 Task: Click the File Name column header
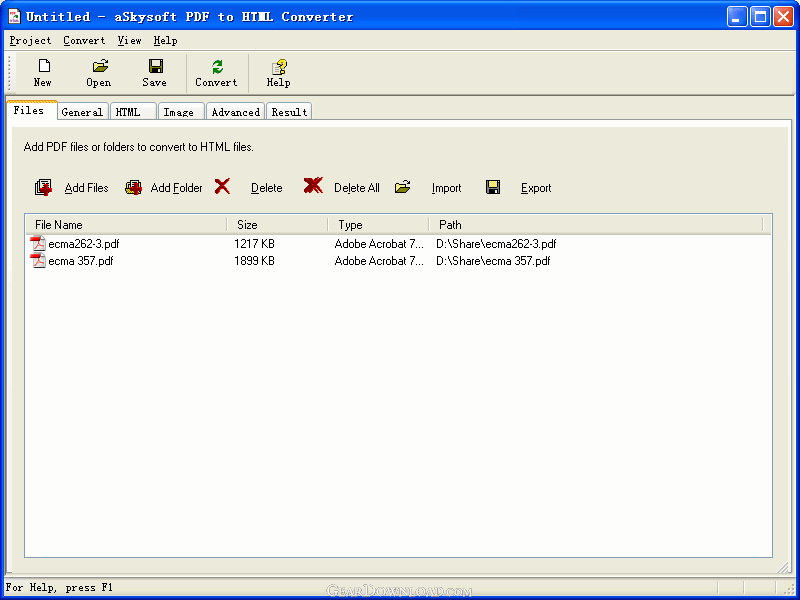(126, 224)
